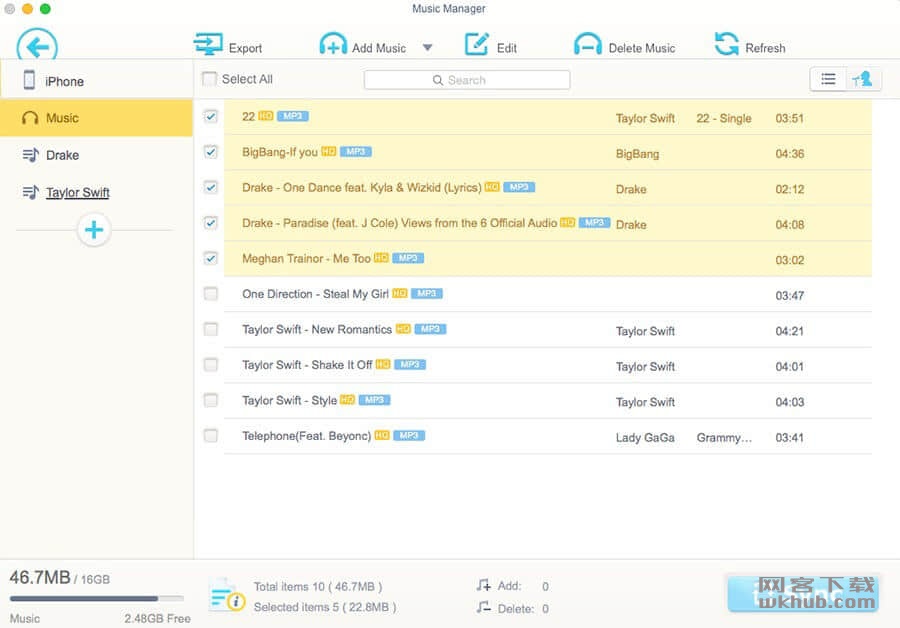Image resolution: width=900 pixels, height=628 pixels.
Task: Toggle the Select All checkbox
Action: click(x=210, y=79)
